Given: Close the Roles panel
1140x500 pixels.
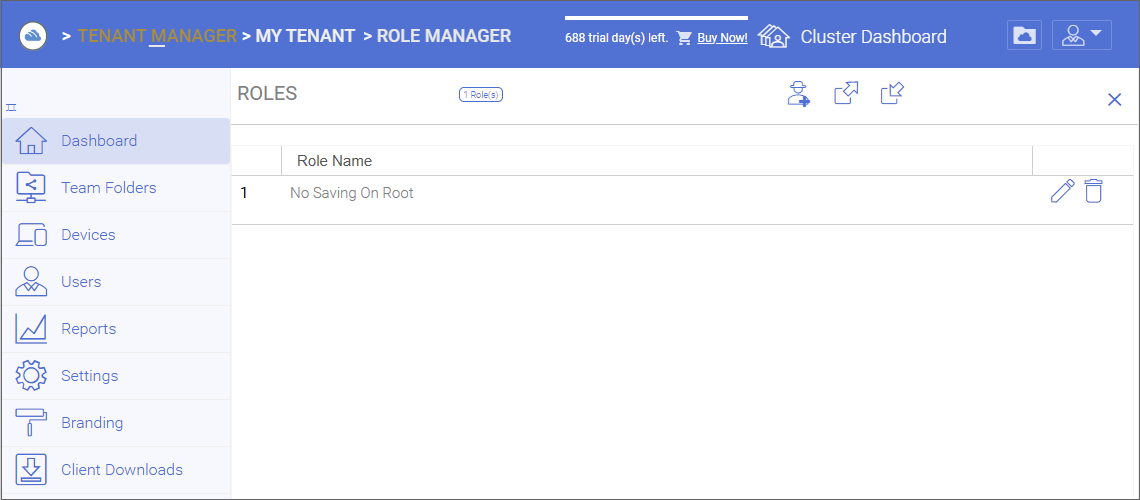Looking at the screenshot, I should (x=1115, y=100).
